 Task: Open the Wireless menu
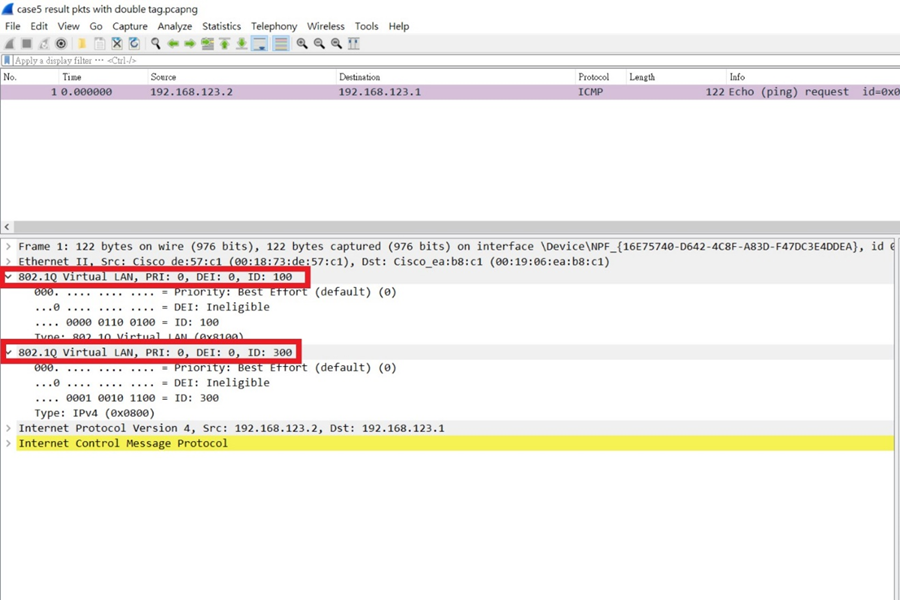(325, 26)
